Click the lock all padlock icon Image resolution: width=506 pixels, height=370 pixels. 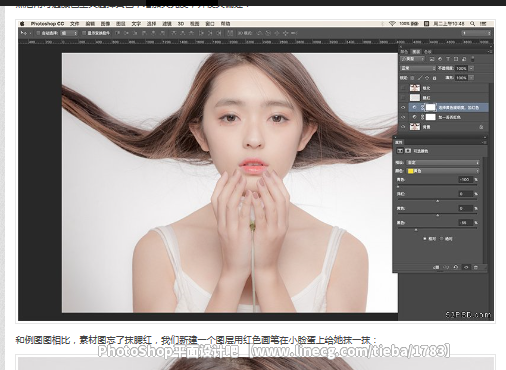(x=434, y=78)
